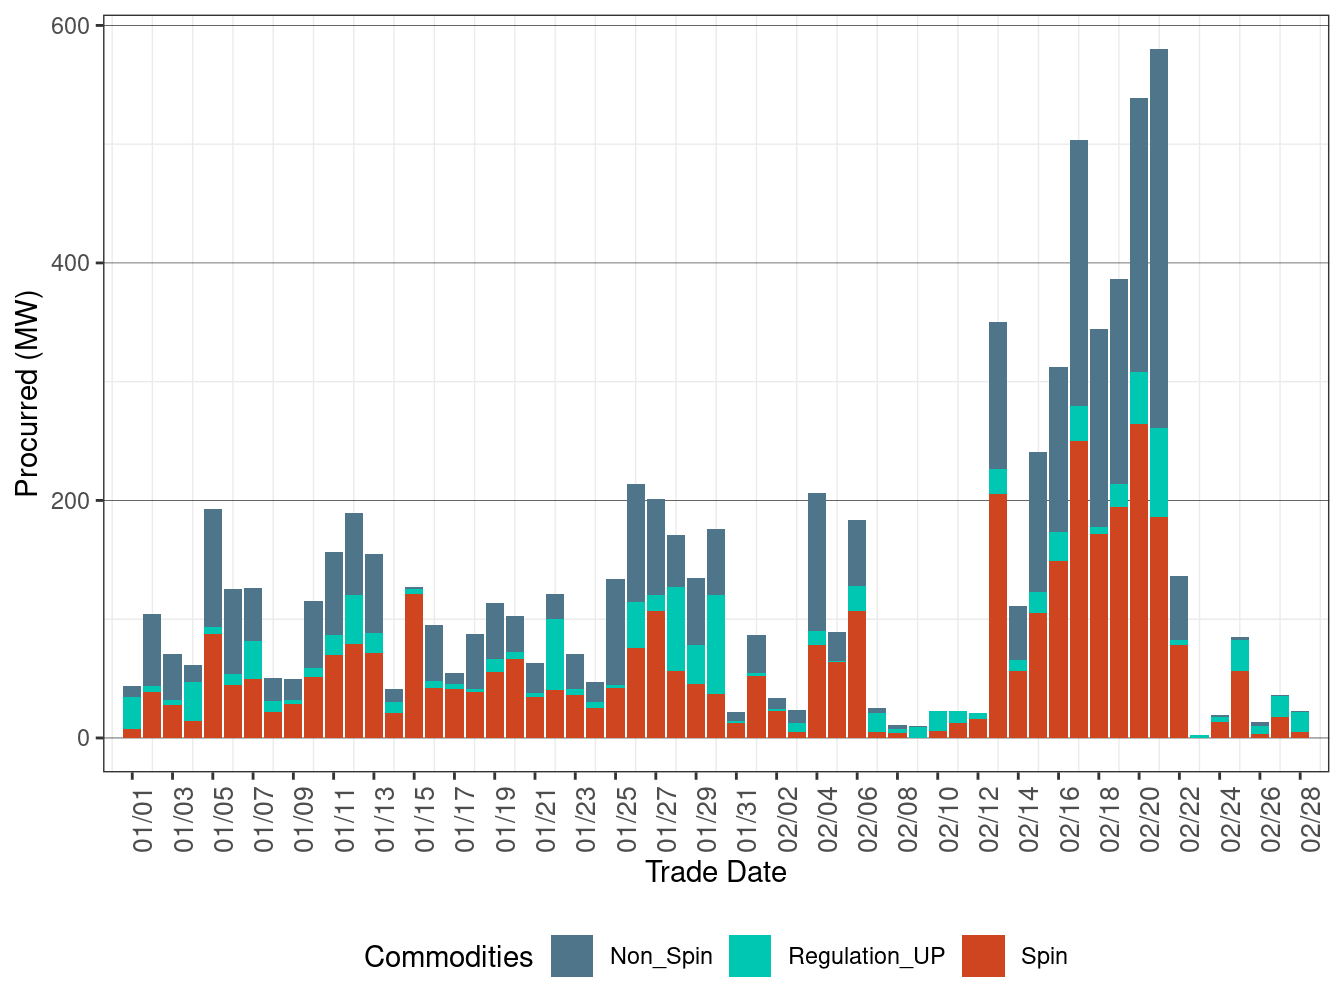1344x1008 pixels.
Task: Click the 01/05 date label
Action: point(224,820)
